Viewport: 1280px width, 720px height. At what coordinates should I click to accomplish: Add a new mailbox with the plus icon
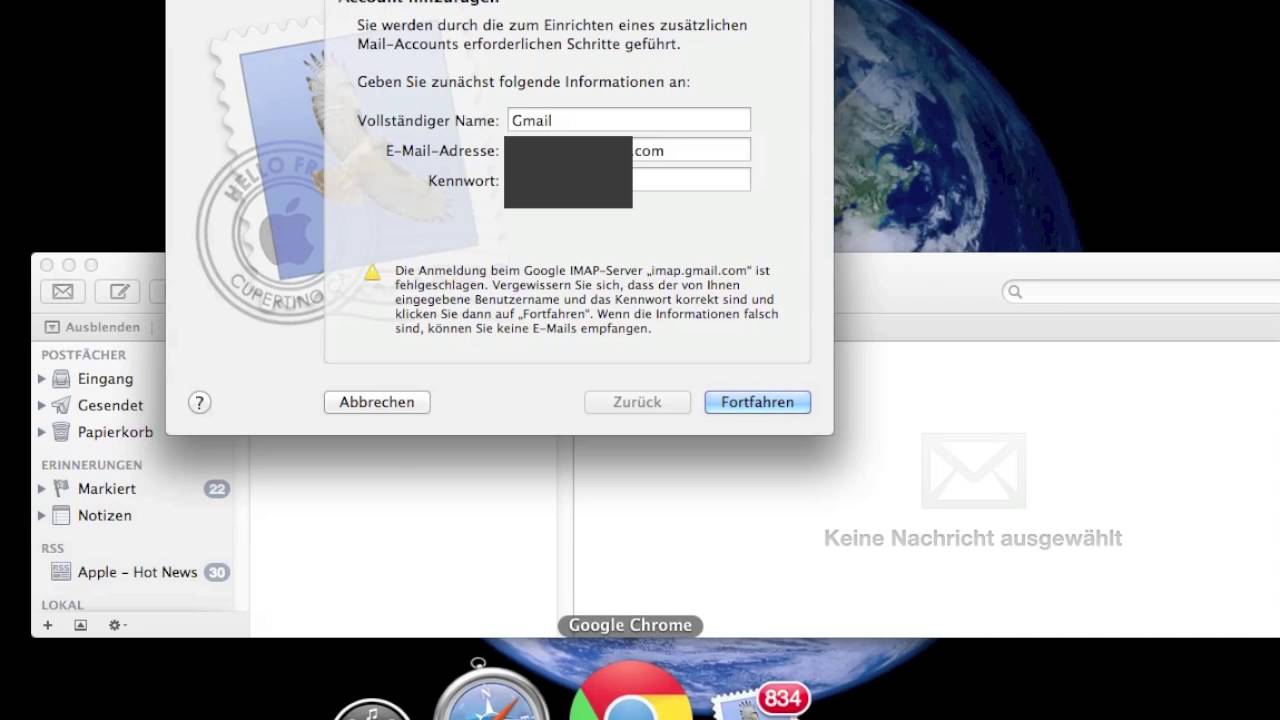(x=47, y=625)
